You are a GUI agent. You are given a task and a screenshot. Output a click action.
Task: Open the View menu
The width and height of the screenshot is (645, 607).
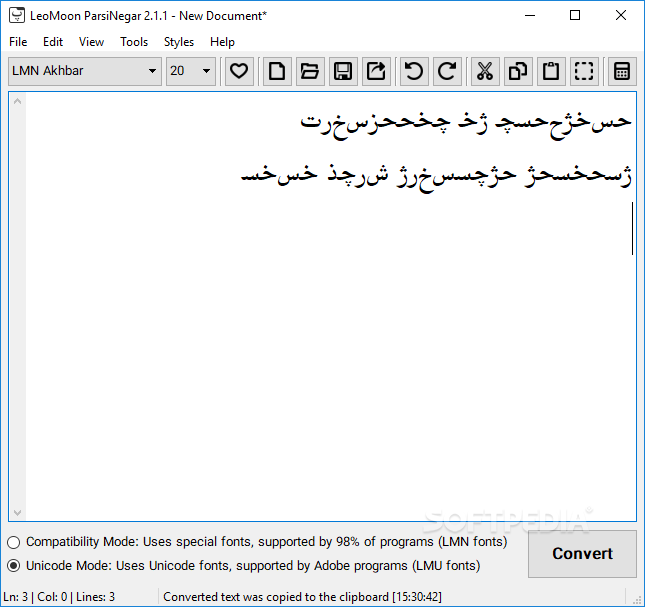coord(91,42)
